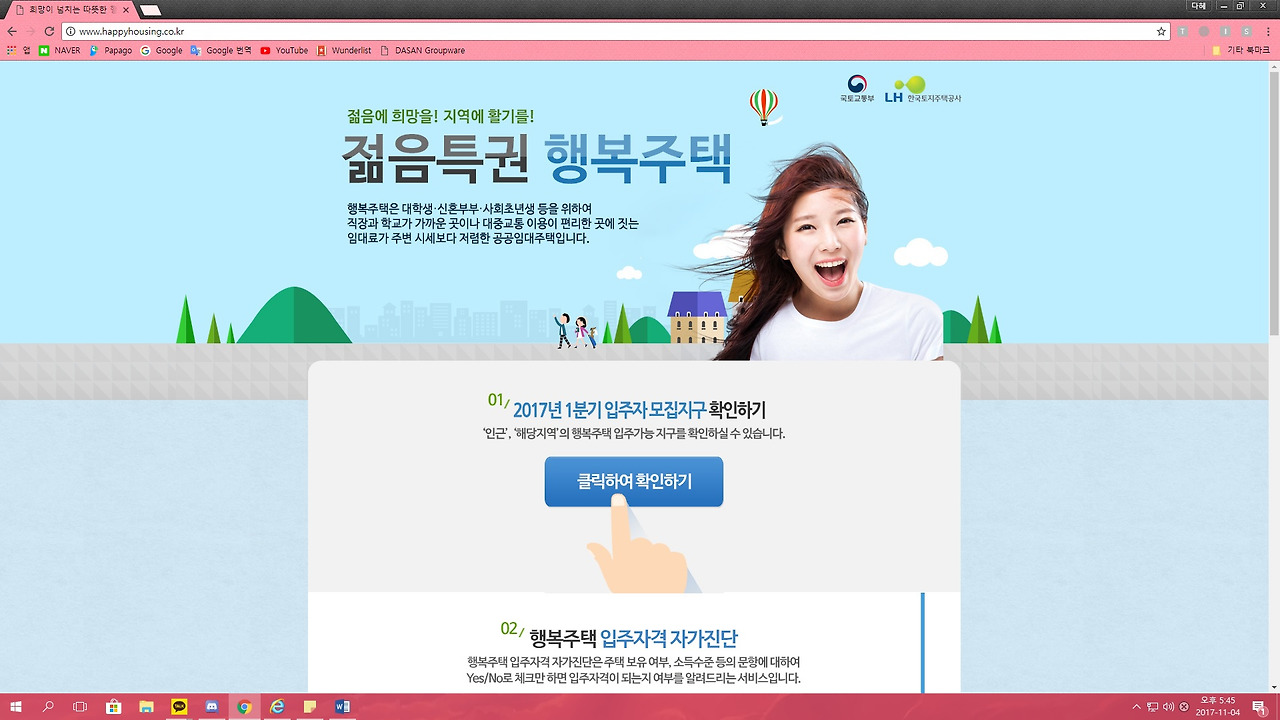
Task: Open Discord from the taskbar
Action: coord(213,708)
